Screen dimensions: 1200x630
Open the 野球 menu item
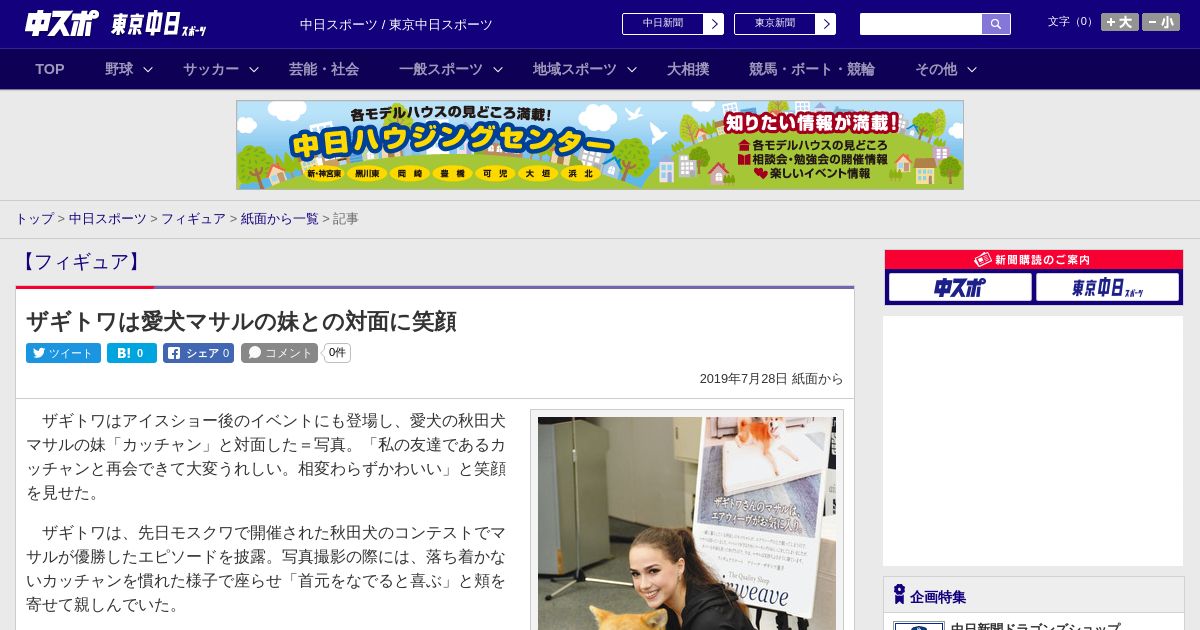pos(119,69)
